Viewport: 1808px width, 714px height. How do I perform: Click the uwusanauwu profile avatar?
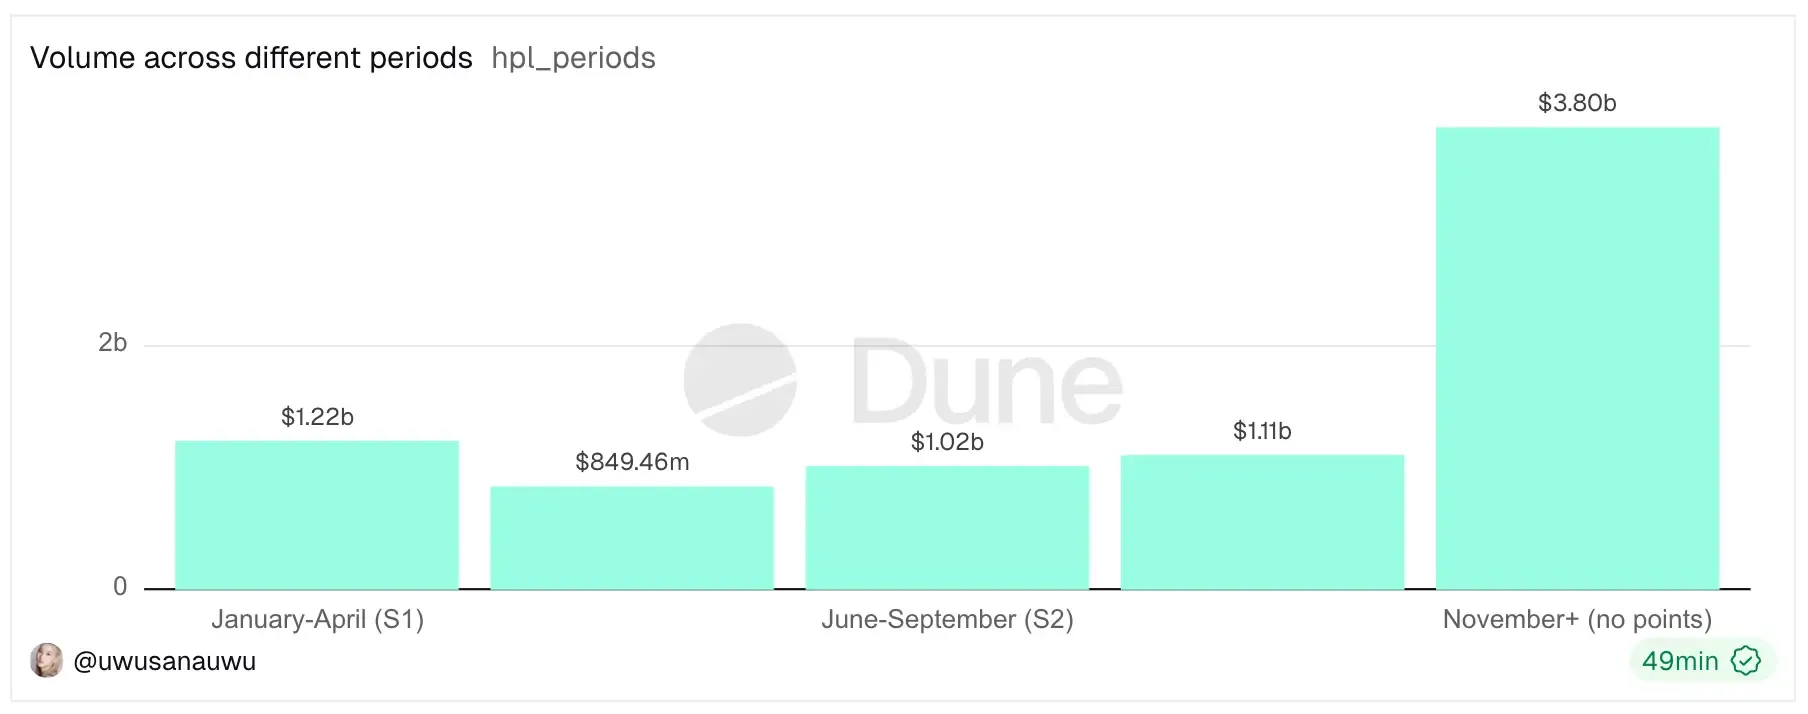tap(46, 661)
